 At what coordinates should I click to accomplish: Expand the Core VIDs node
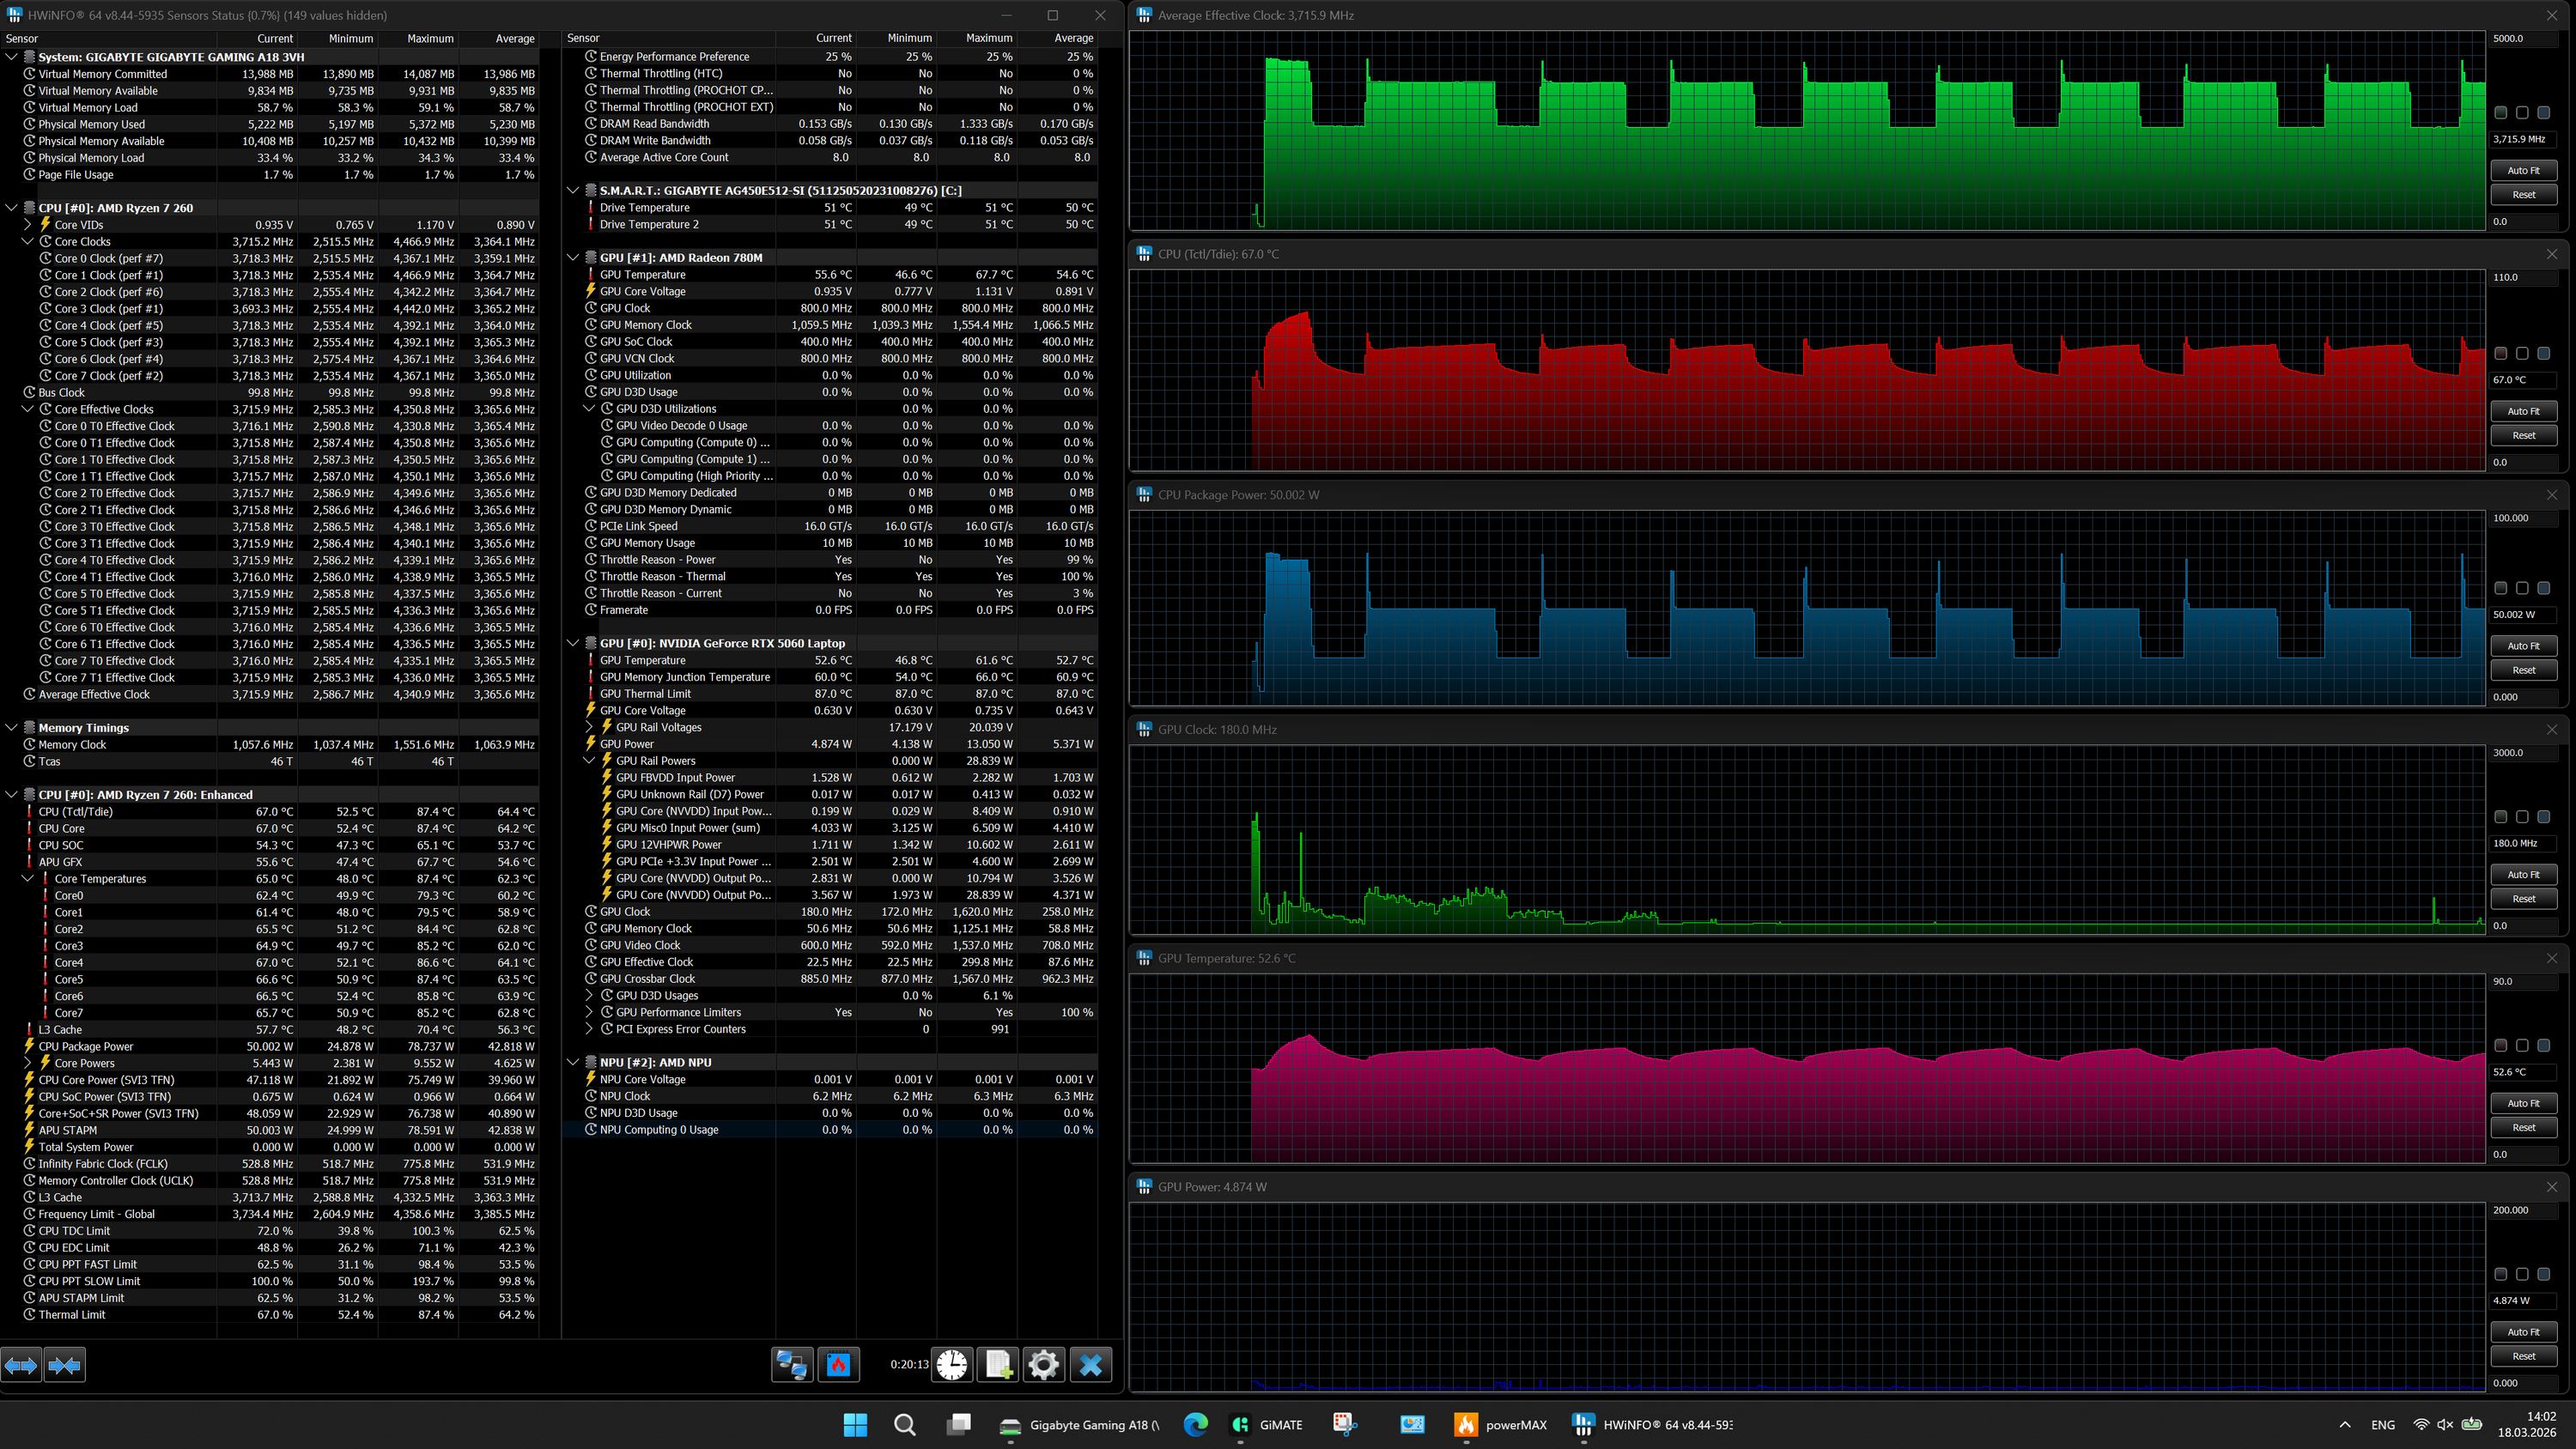coord(28,225)
